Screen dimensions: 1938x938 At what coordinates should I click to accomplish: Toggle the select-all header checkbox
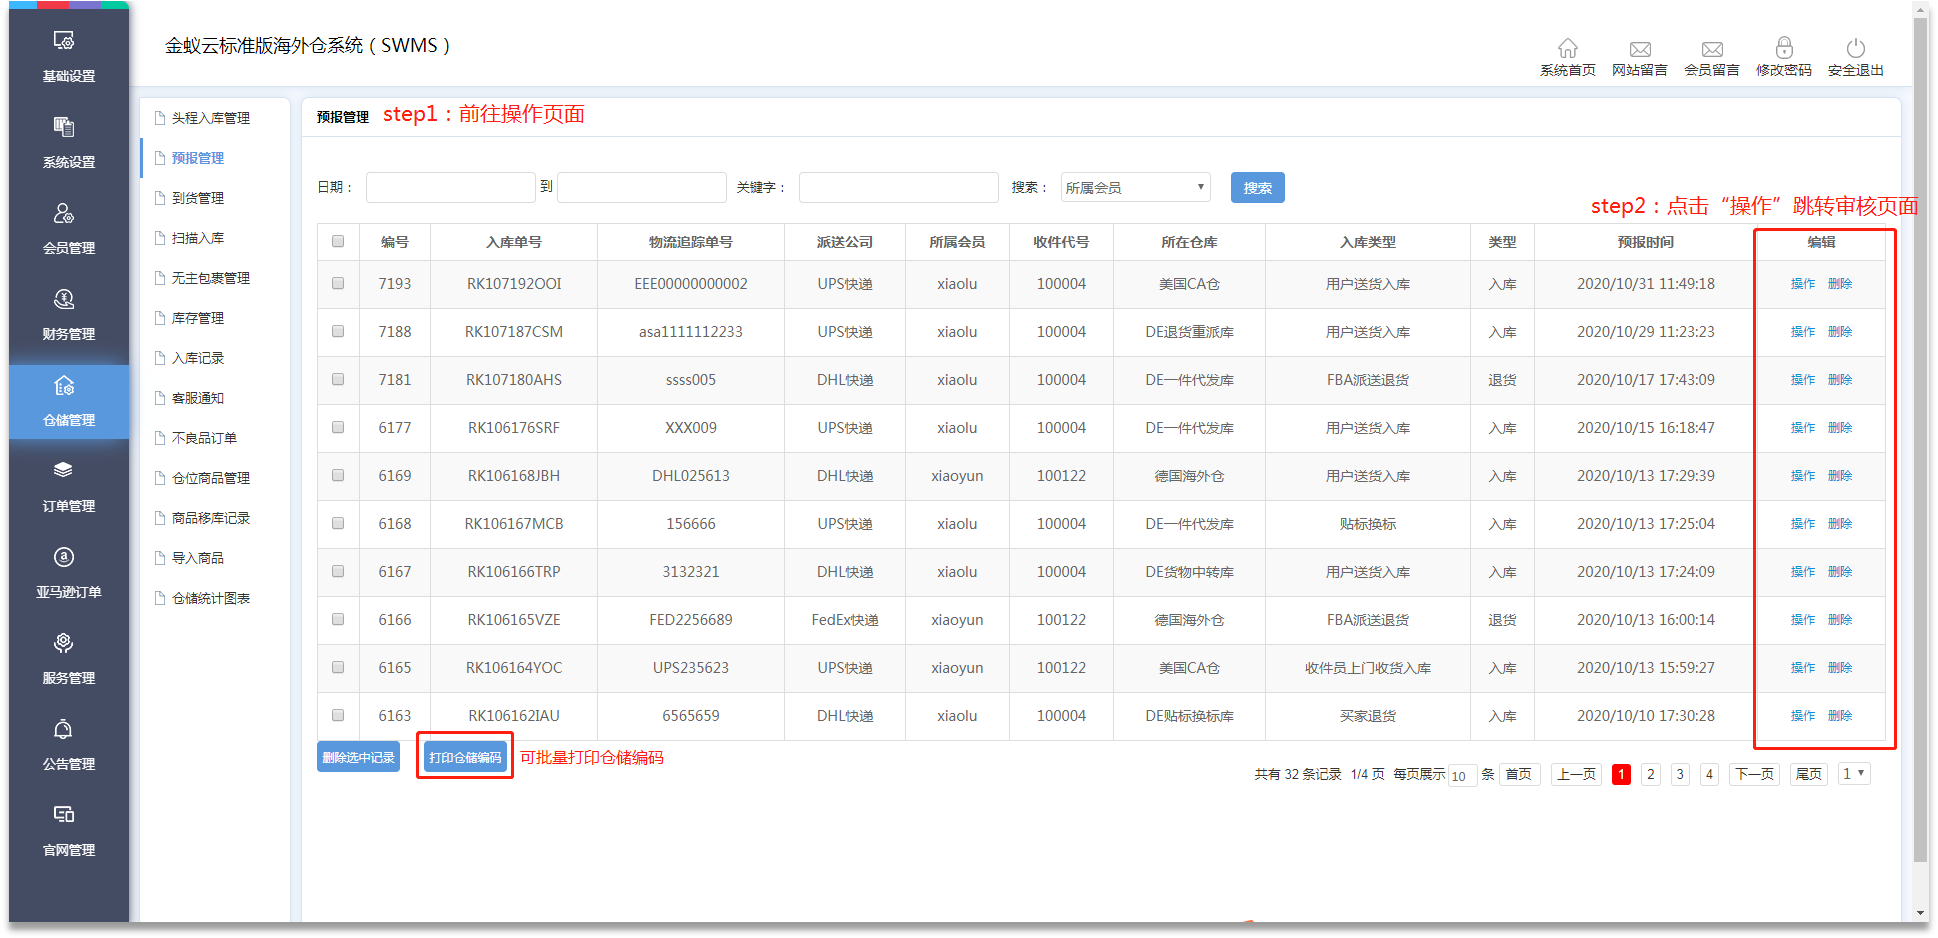coord(338,242)
